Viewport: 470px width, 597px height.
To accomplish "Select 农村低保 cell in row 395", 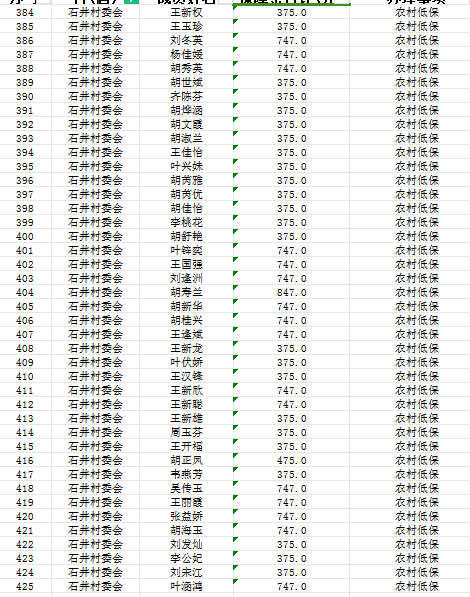I will click(417, 166).
